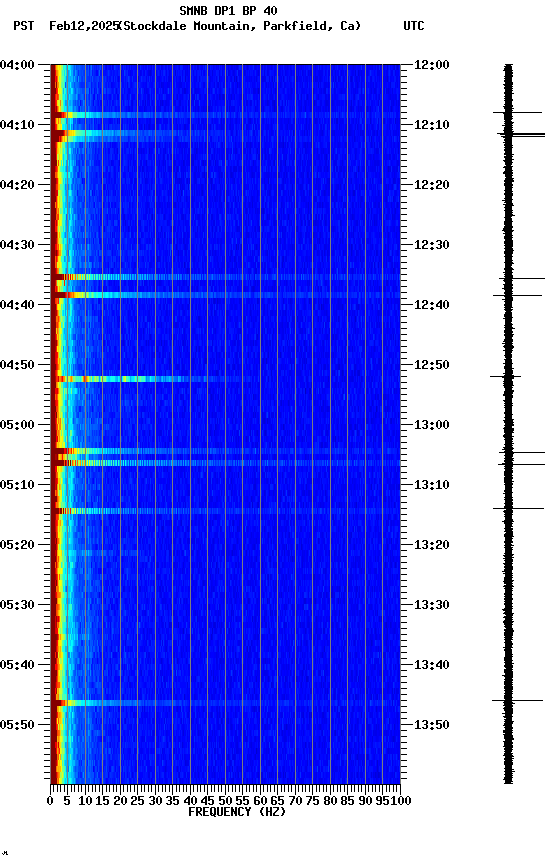Click the '(Stockdale Mountain, Parkfield, Ca)' location text

coord(240,26)
